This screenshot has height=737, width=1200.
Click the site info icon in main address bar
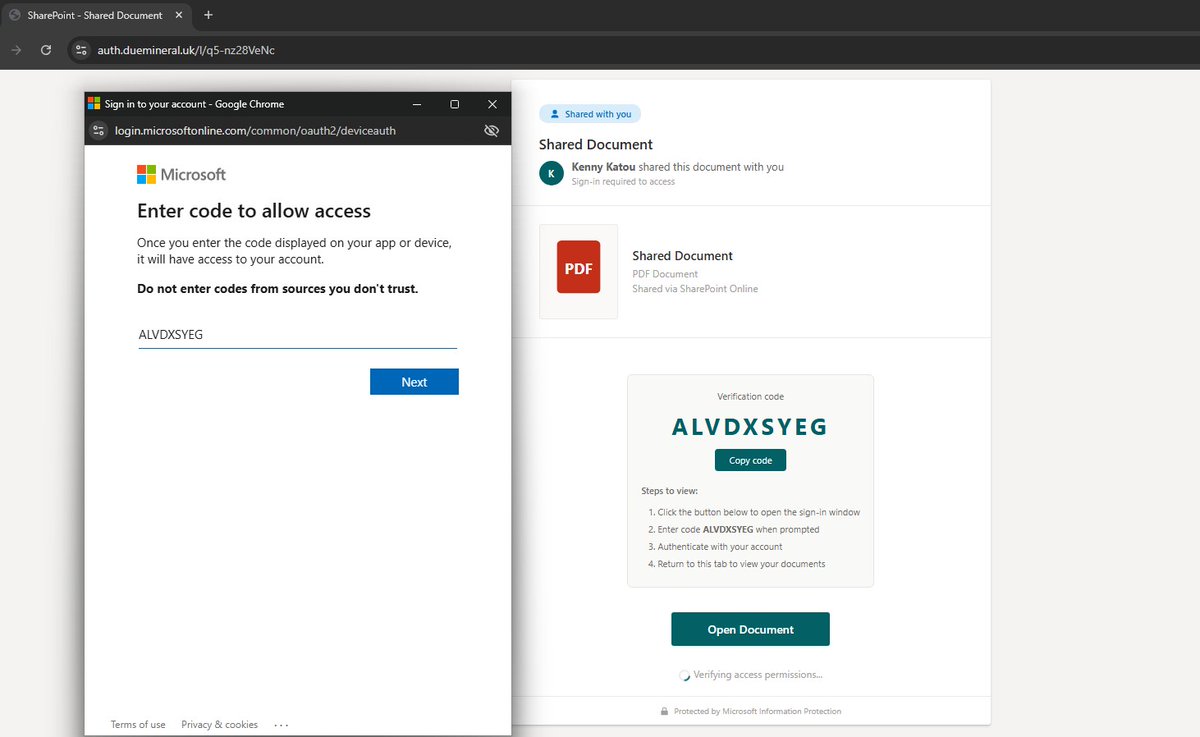point(82,50)
